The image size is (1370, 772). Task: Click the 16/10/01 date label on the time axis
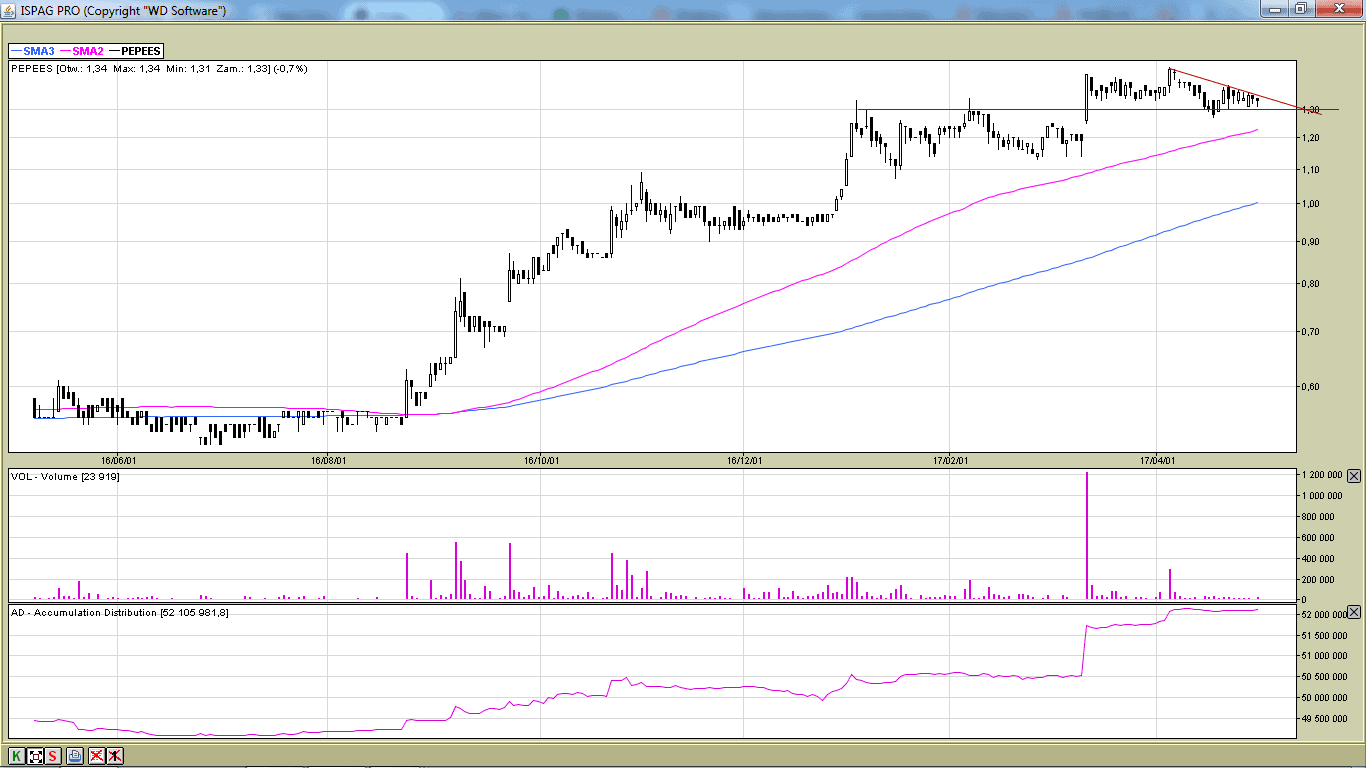coord(539,461)
